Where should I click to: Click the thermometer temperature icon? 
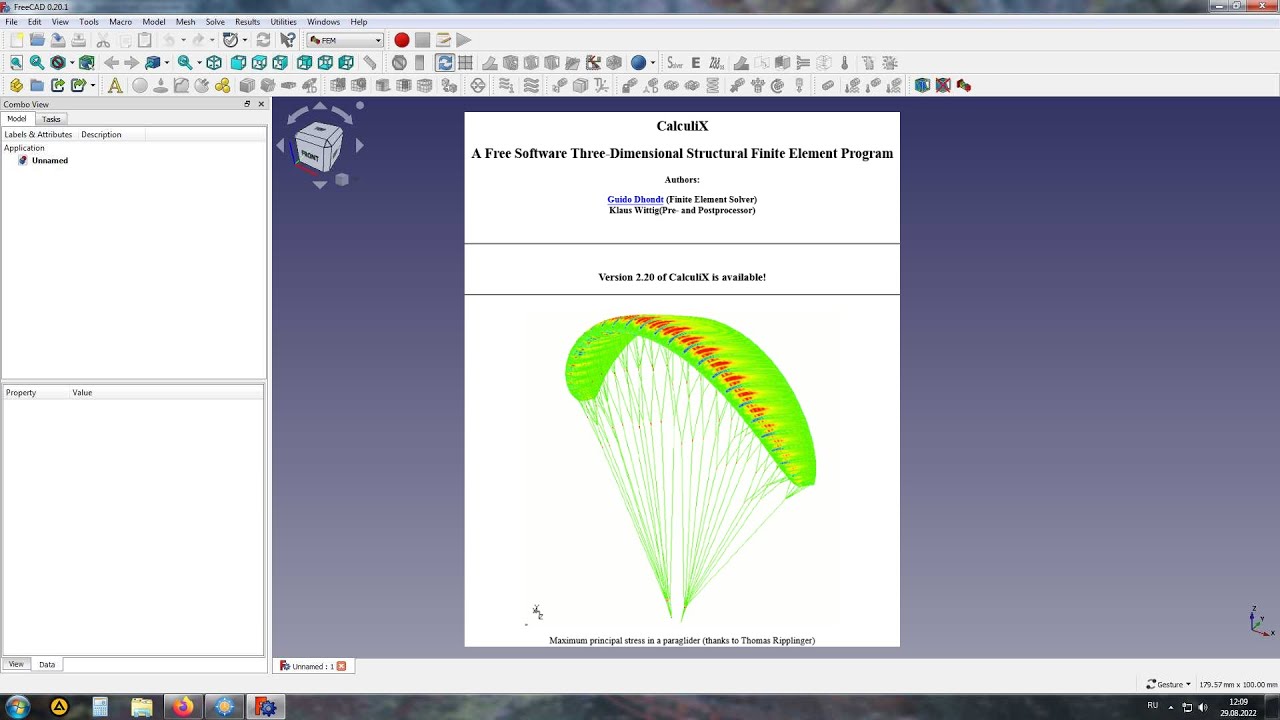tap(845, 62)
